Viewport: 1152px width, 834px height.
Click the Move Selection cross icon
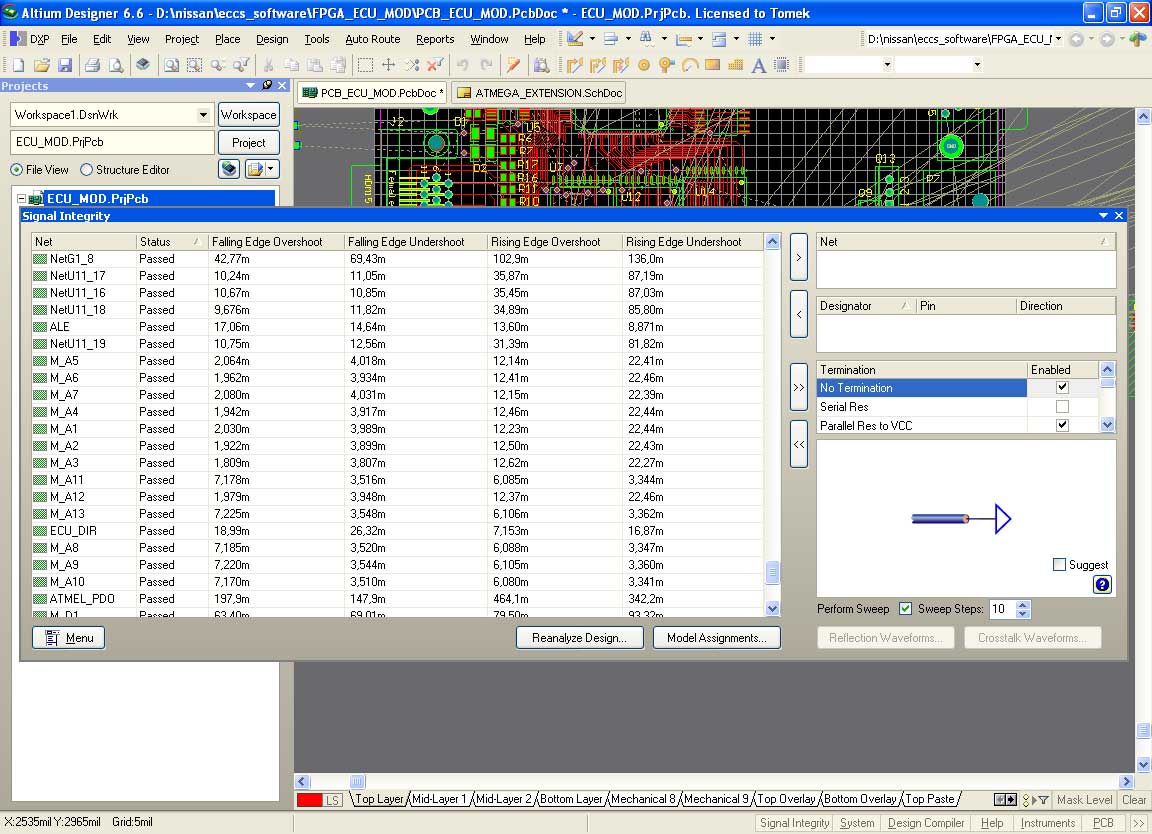pos(388,65)
